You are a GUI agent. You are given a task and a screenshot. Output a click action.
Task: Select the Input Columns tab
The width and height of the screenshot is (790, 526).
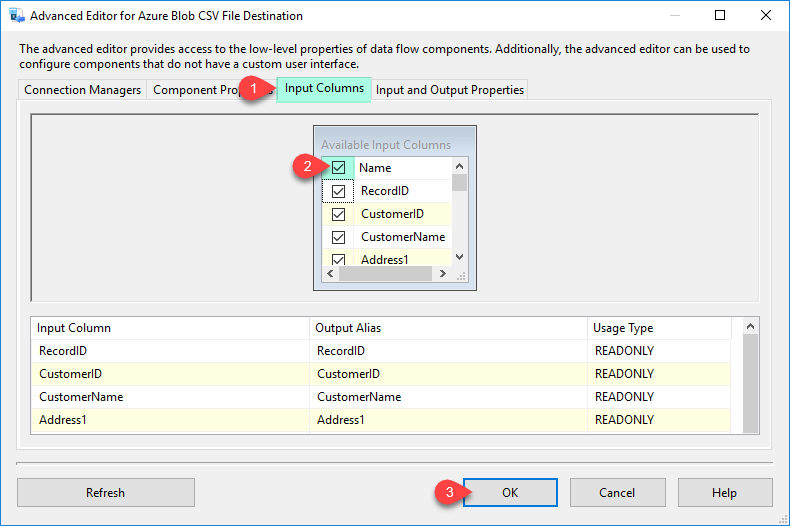324,89
